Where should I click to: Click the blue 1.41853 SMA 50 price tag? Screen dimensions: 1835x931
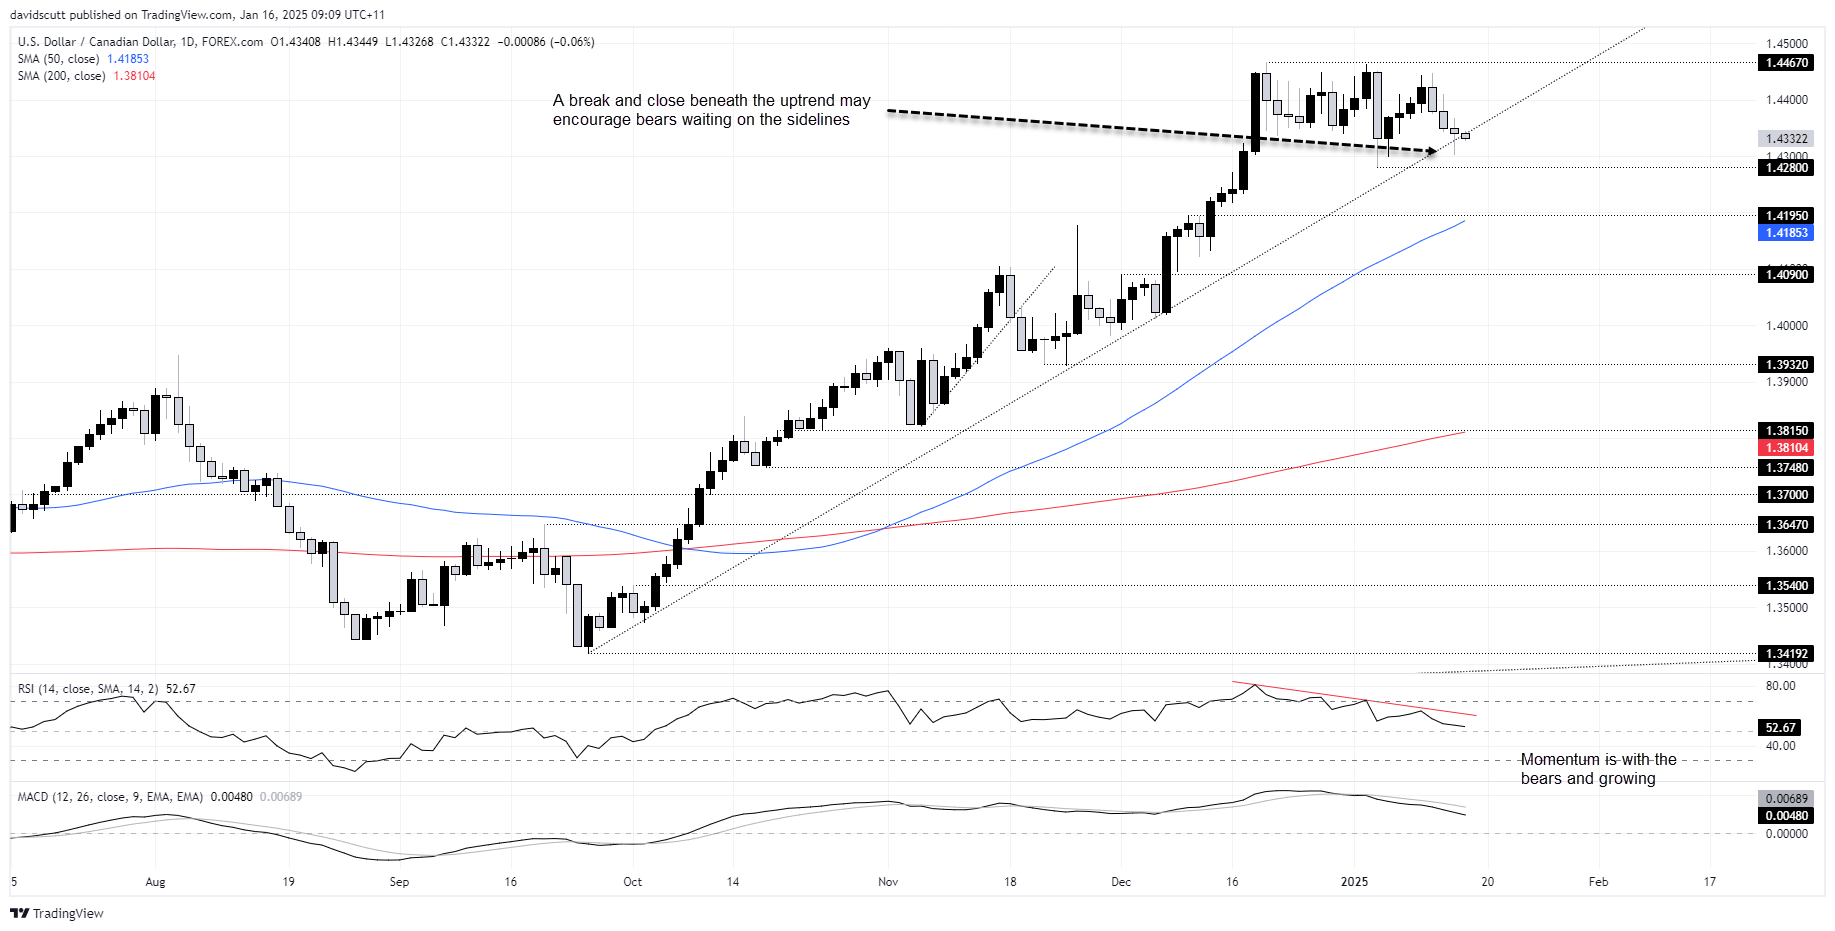pos(1786,232)
